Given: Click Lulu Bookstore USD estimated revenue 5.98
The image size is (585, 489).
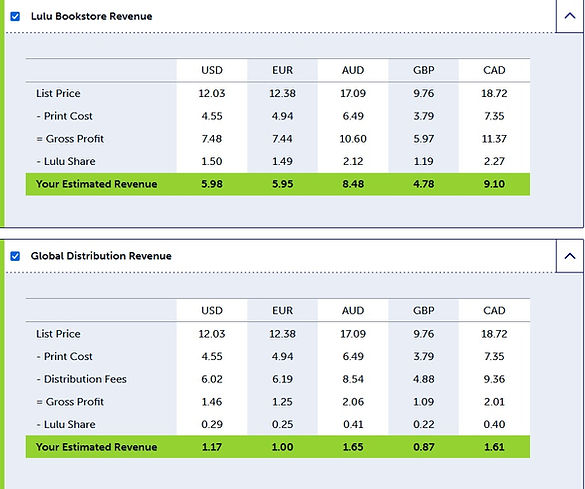Looking at the screenshot, I should 212,184.
